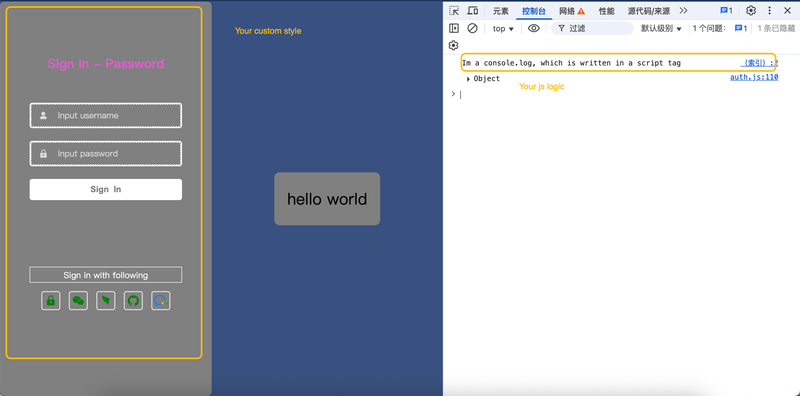
Task: Clear the console with the ban icon
Action: pyautogui.click(x=472, y=29)
